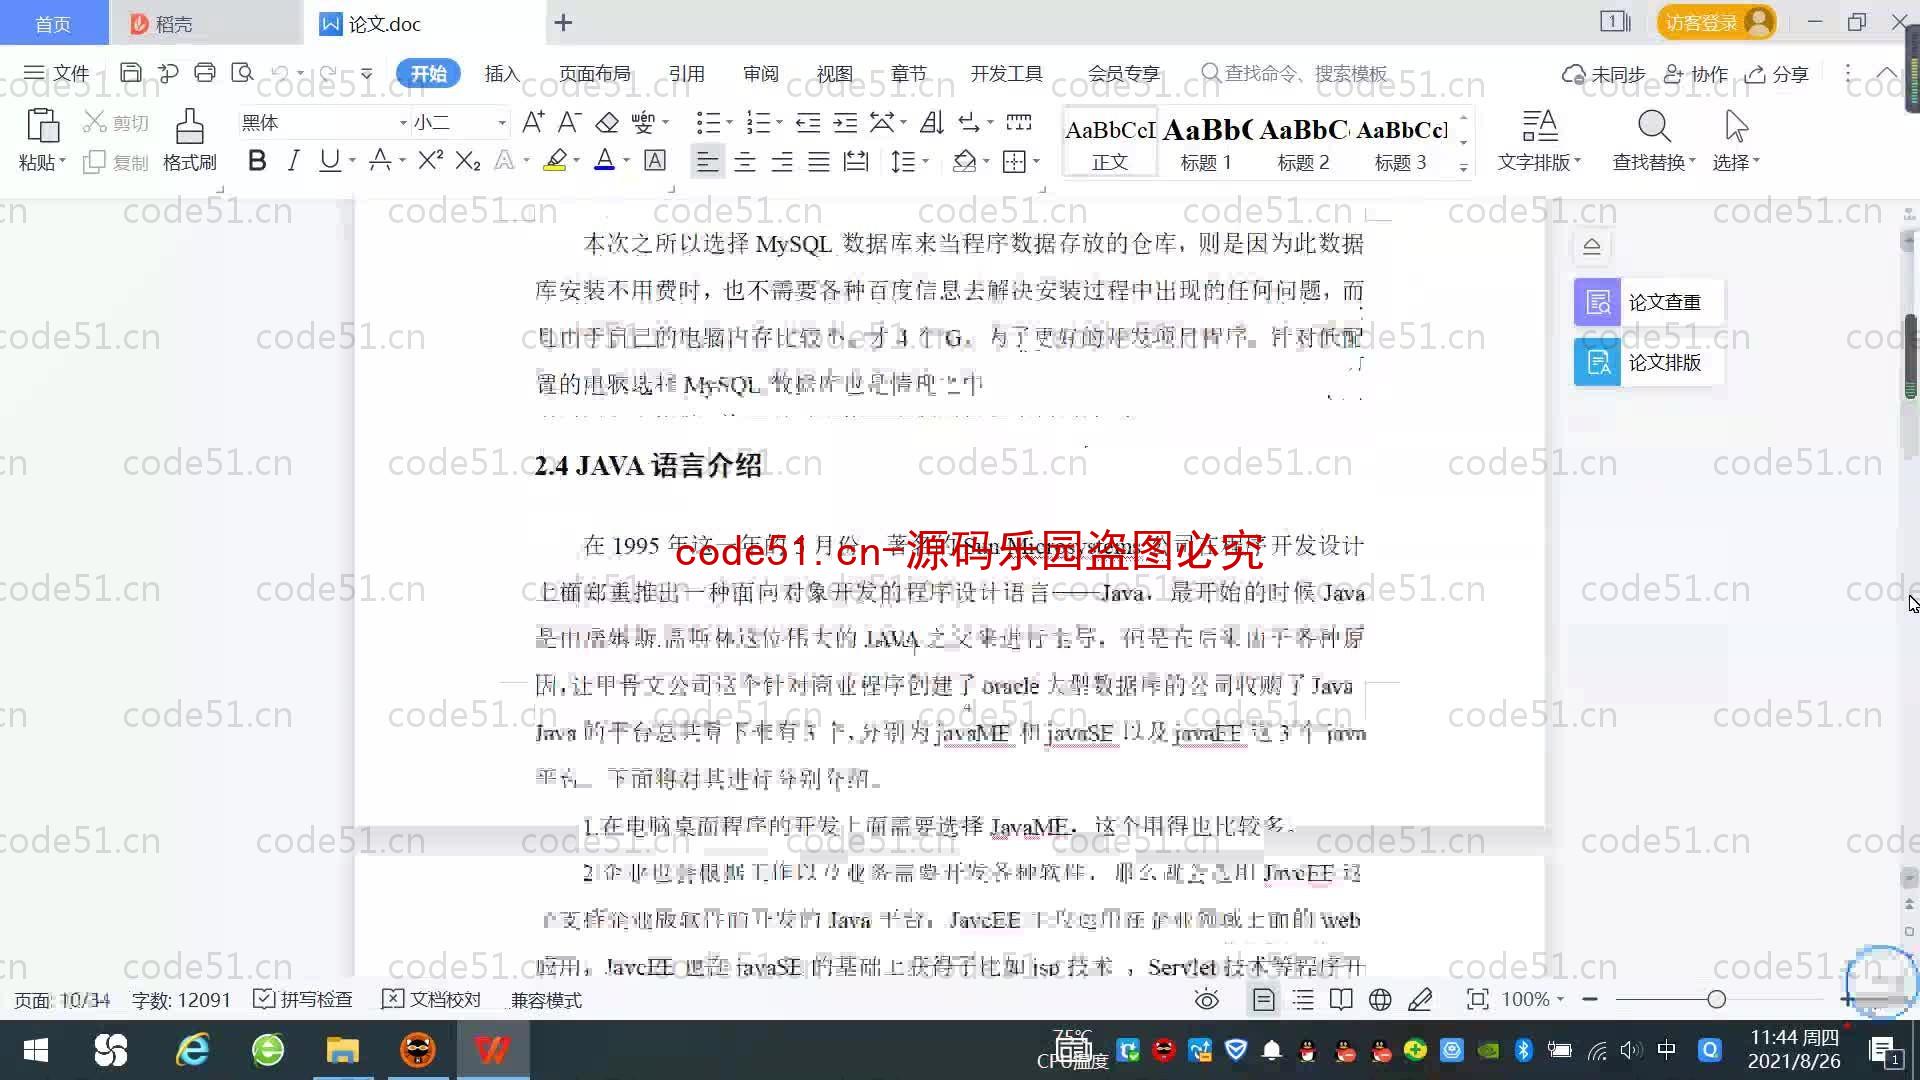1920x1080 pixels.
Task: Open the 视图 ribbon tab
Action: (x=835, y=73)
